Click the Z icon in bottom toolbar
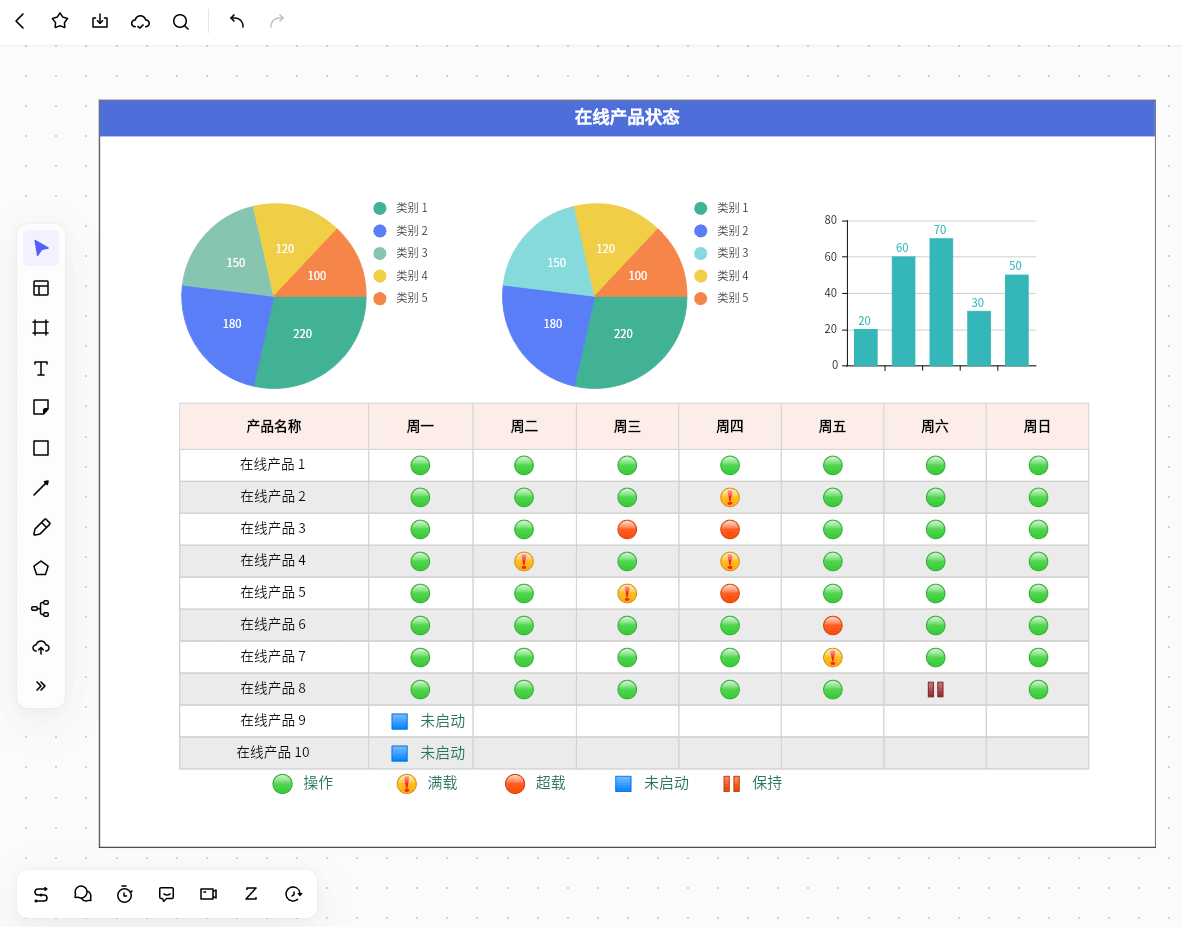This screenshot has height=927, width=1182. [x=251, y=894]
